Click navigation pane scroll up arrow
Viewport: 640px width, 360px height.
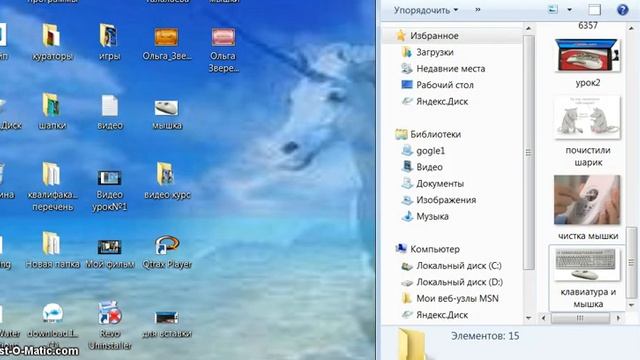tap(529, 29)
